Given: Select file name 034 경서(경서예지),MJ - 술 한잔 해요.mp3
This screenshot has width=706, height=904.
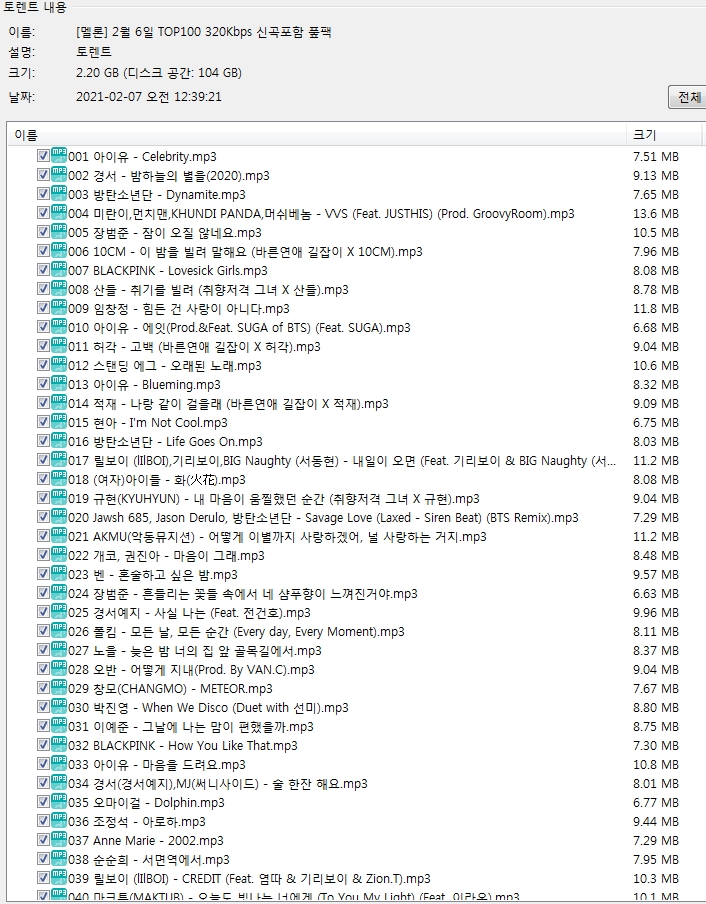Looking at the screenshot, I should [218, 784].
